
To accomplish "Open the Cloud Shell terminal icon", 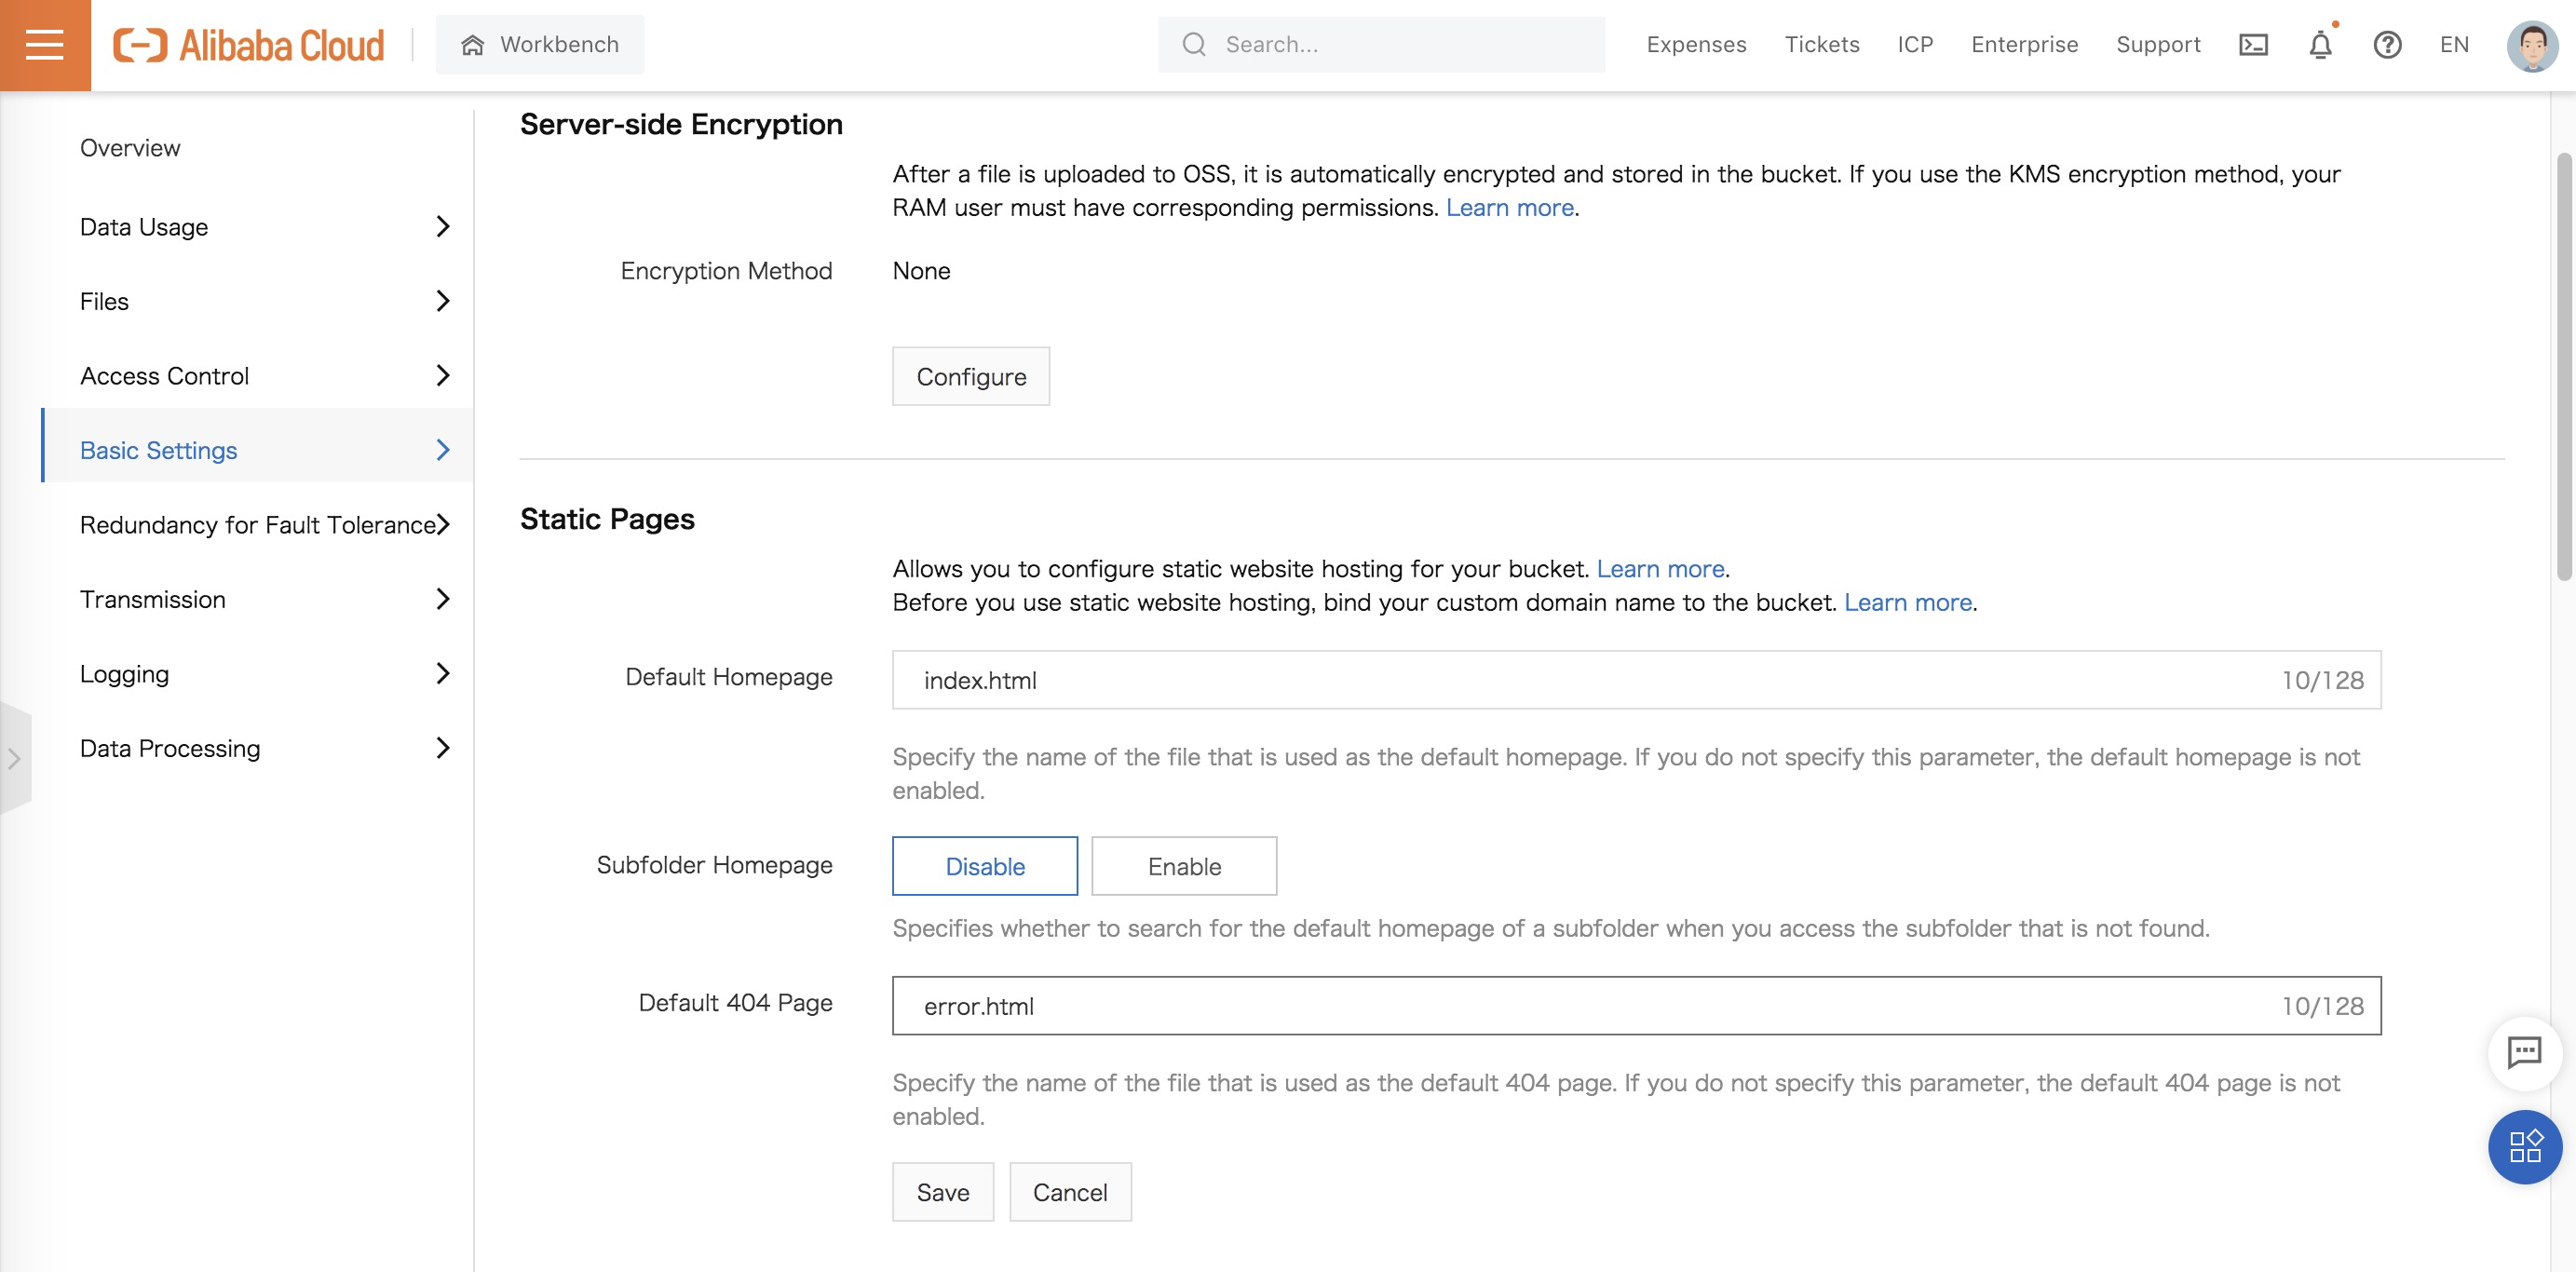I will 2253,45.
